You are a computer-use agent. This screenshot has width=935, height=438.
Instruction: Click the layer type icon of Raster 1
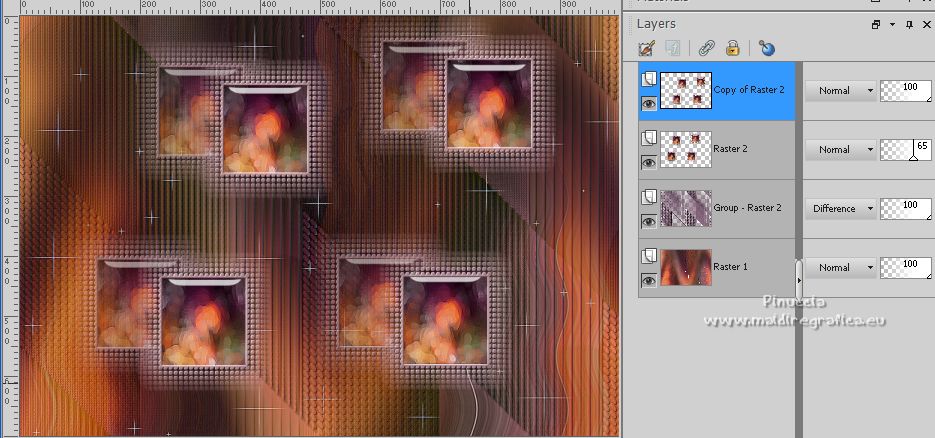[649, 256]
